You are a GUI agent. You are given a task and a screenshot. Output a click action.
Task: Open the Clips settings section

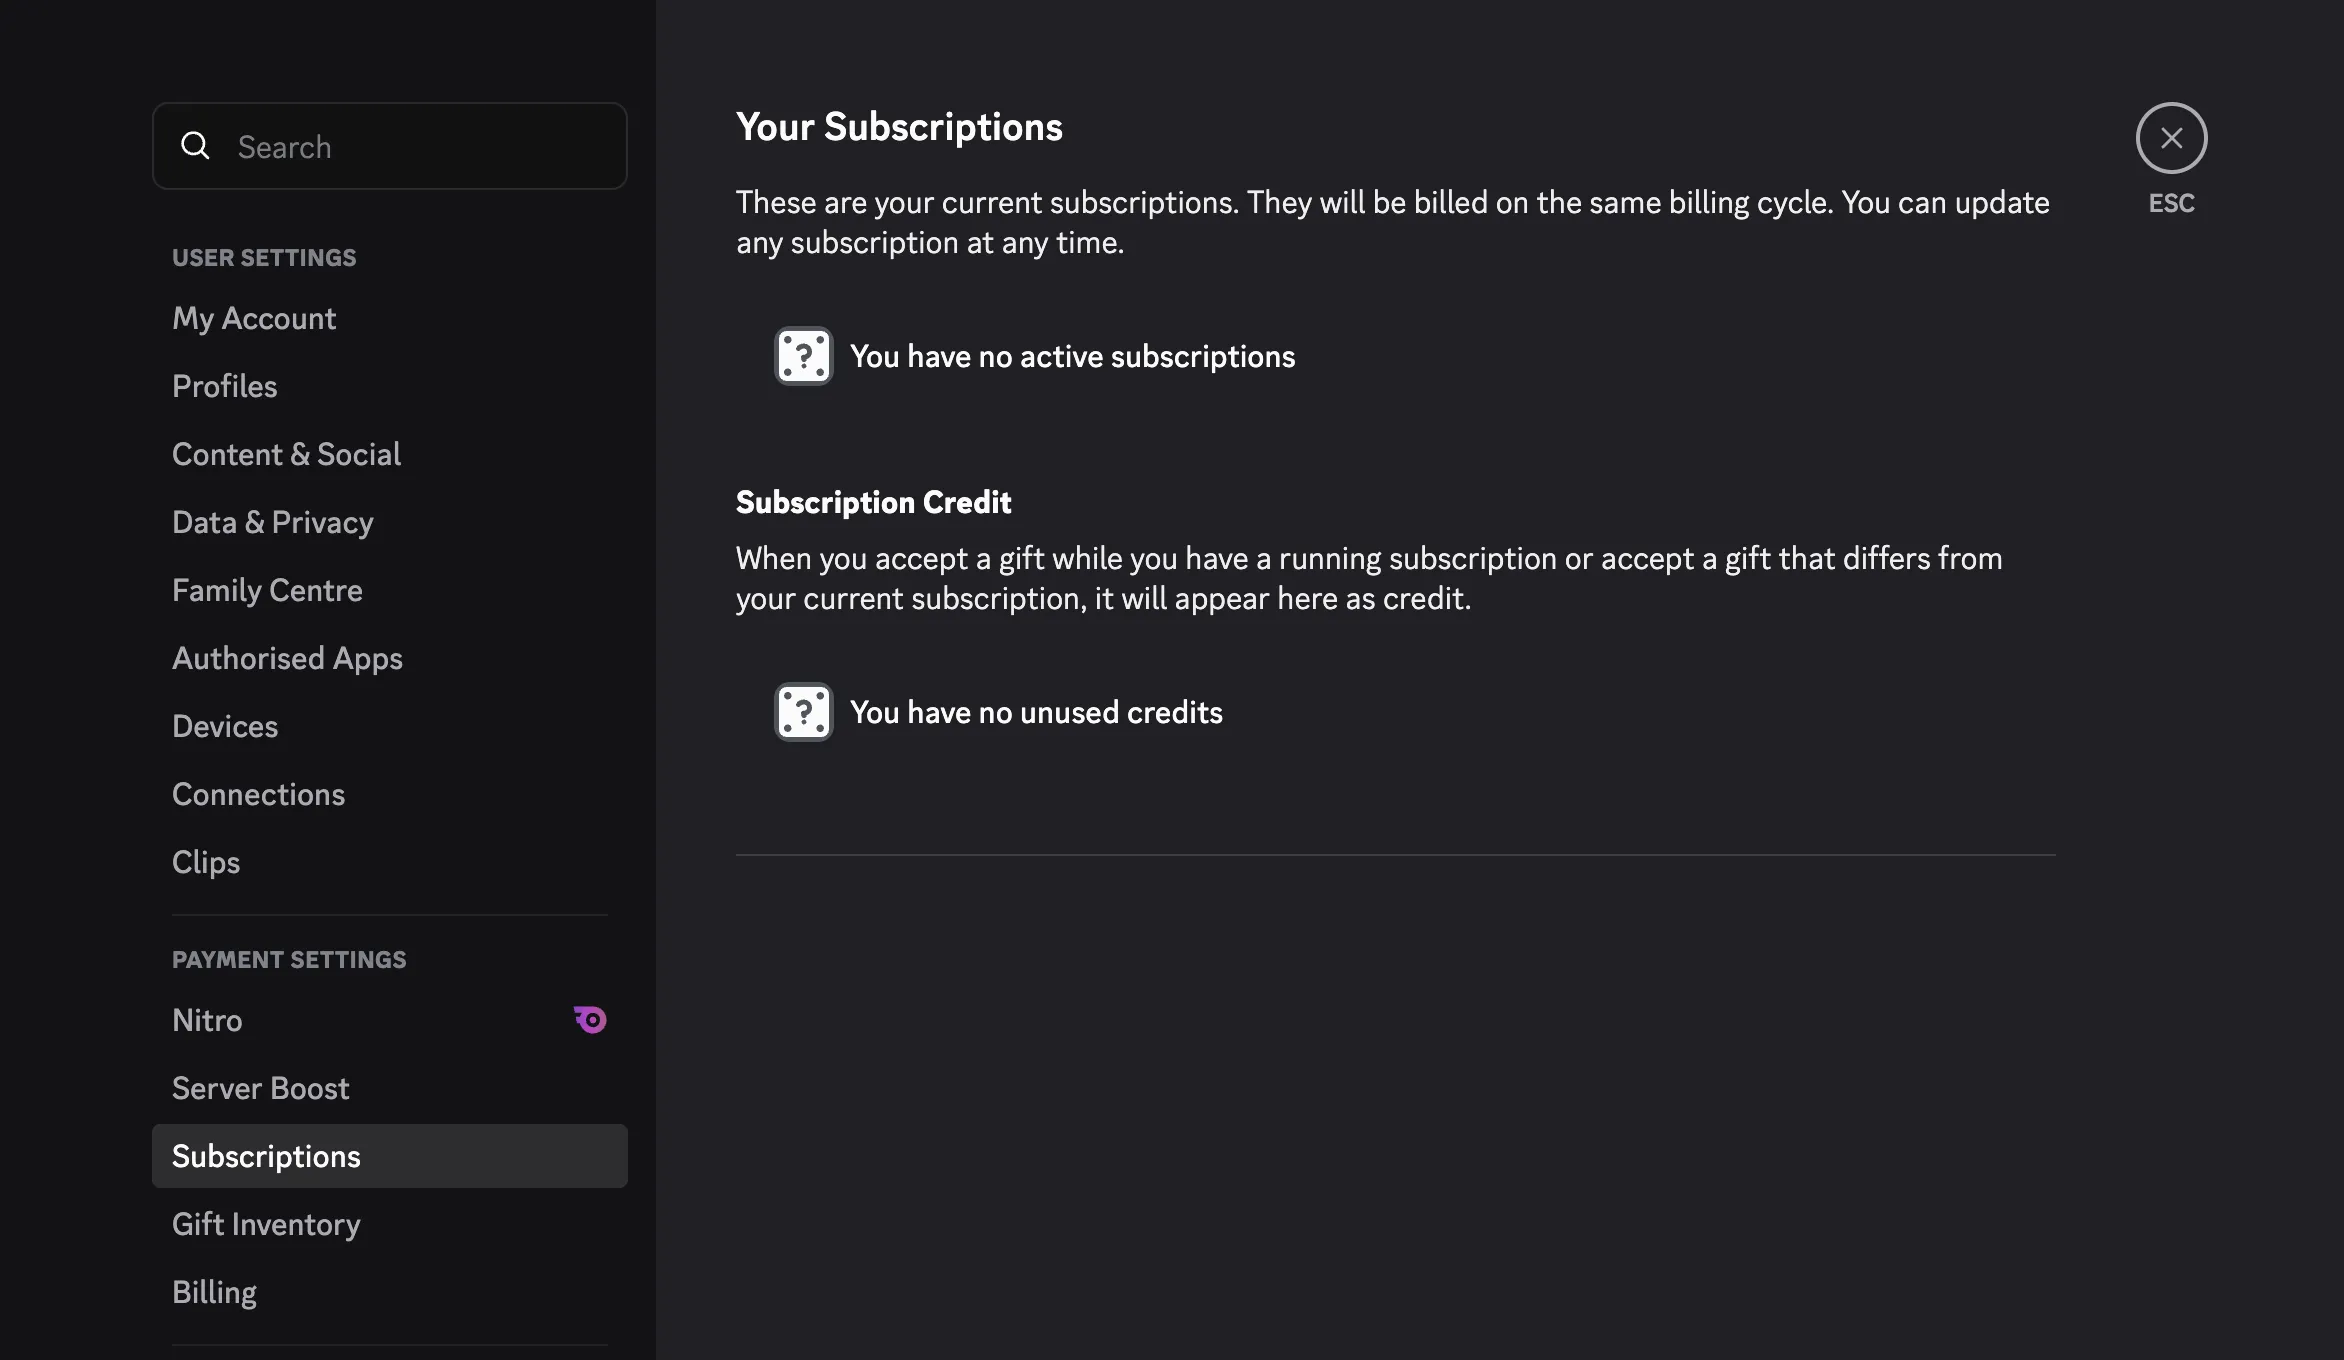coord(206,862)
